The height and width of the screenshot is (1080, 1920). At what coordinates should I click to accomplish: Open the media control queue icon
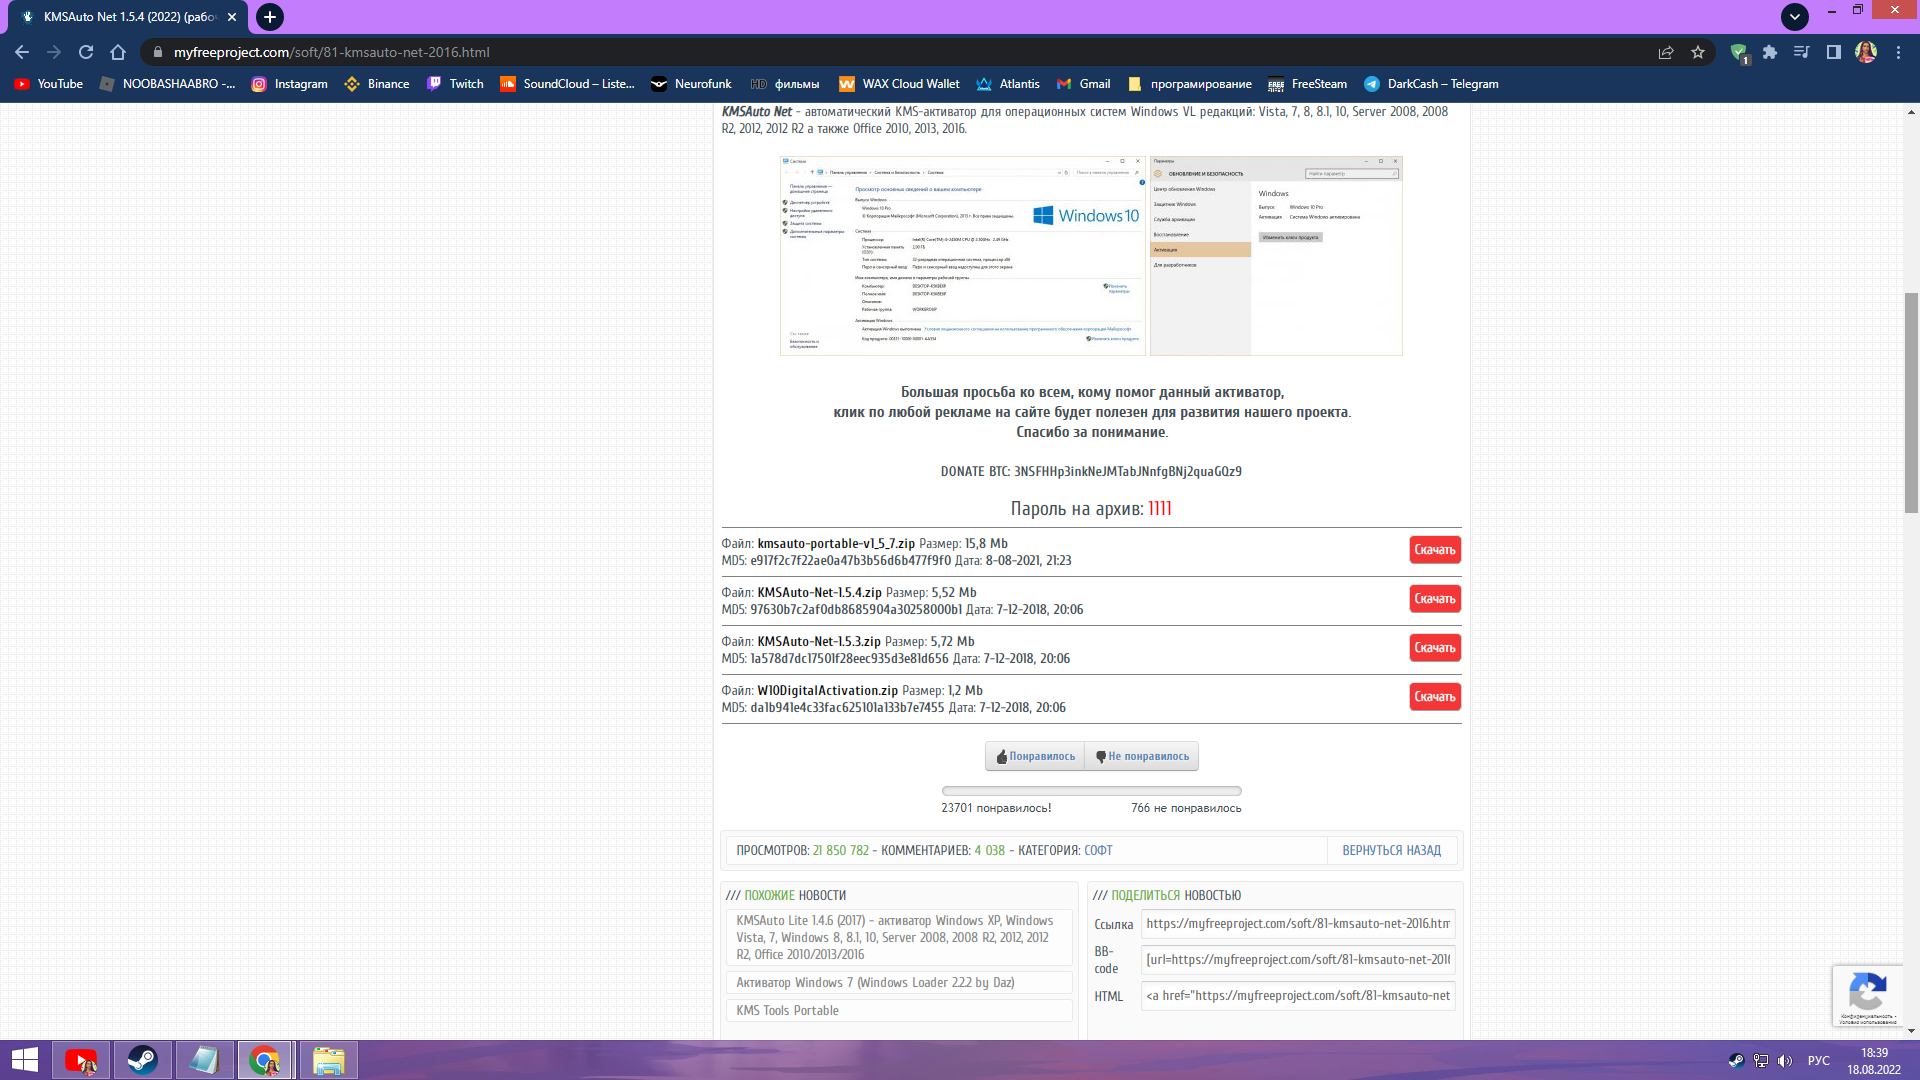1801,52
